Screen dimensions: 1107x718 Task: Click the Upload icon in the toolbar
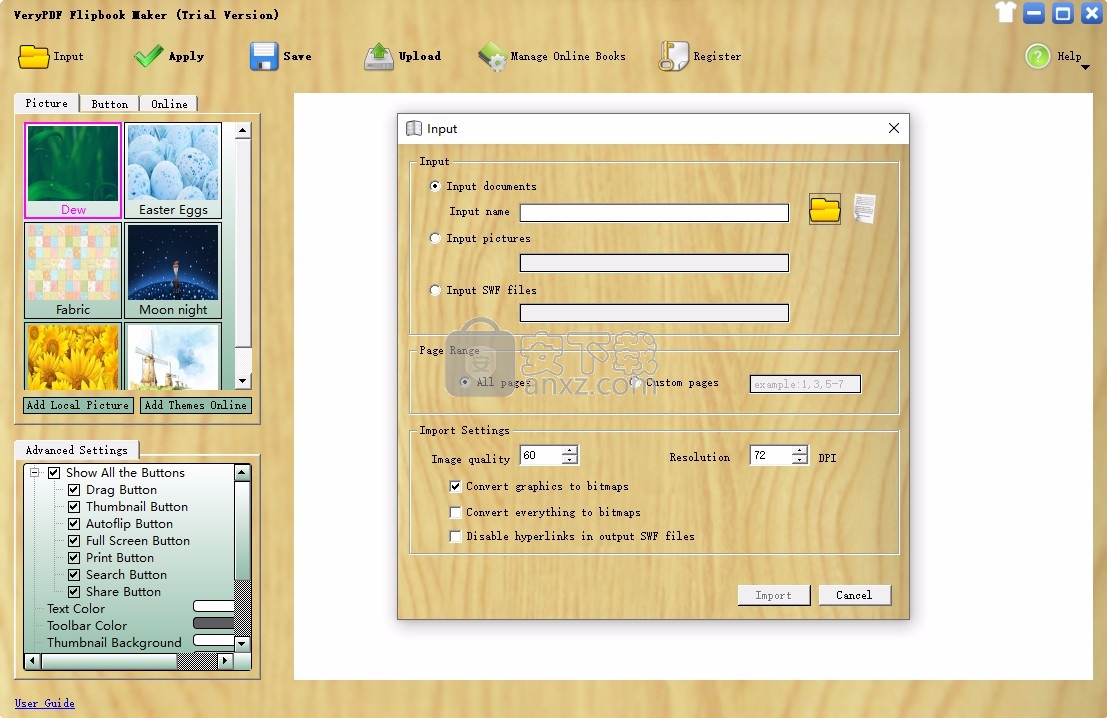(379, 56)
